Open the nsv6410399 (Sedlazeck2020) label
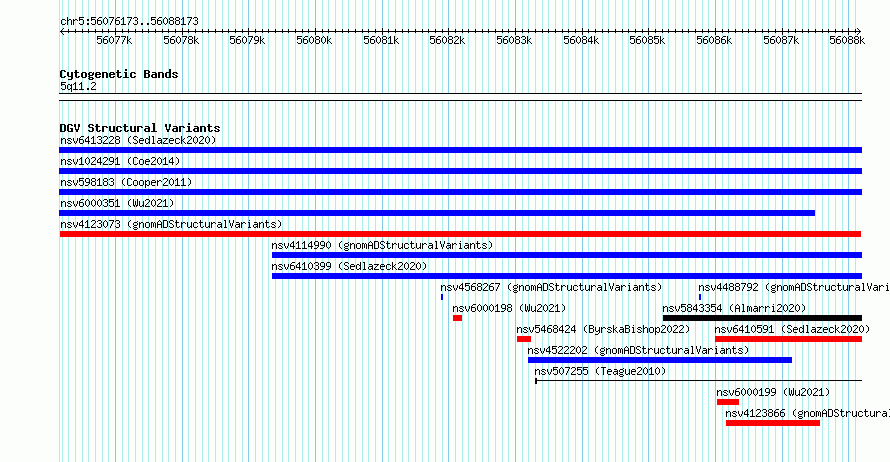The height and width of the screenshot is (462, 890). point(349,266)
